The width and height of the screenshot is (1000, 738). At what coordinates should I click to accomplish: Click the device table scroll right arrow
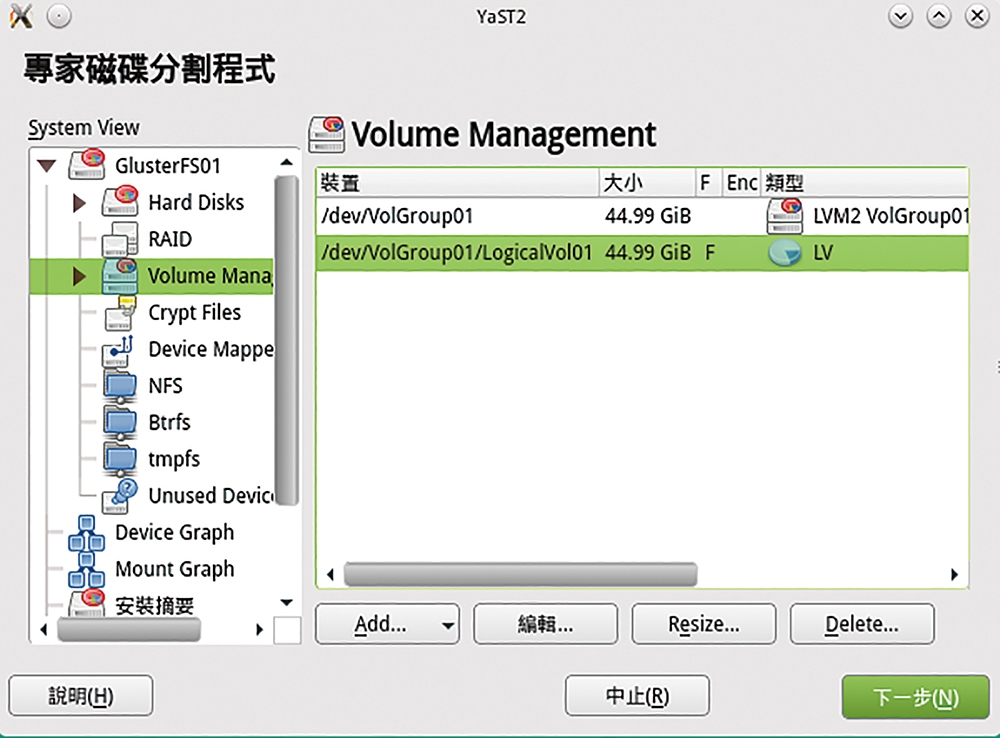(954, 574)
